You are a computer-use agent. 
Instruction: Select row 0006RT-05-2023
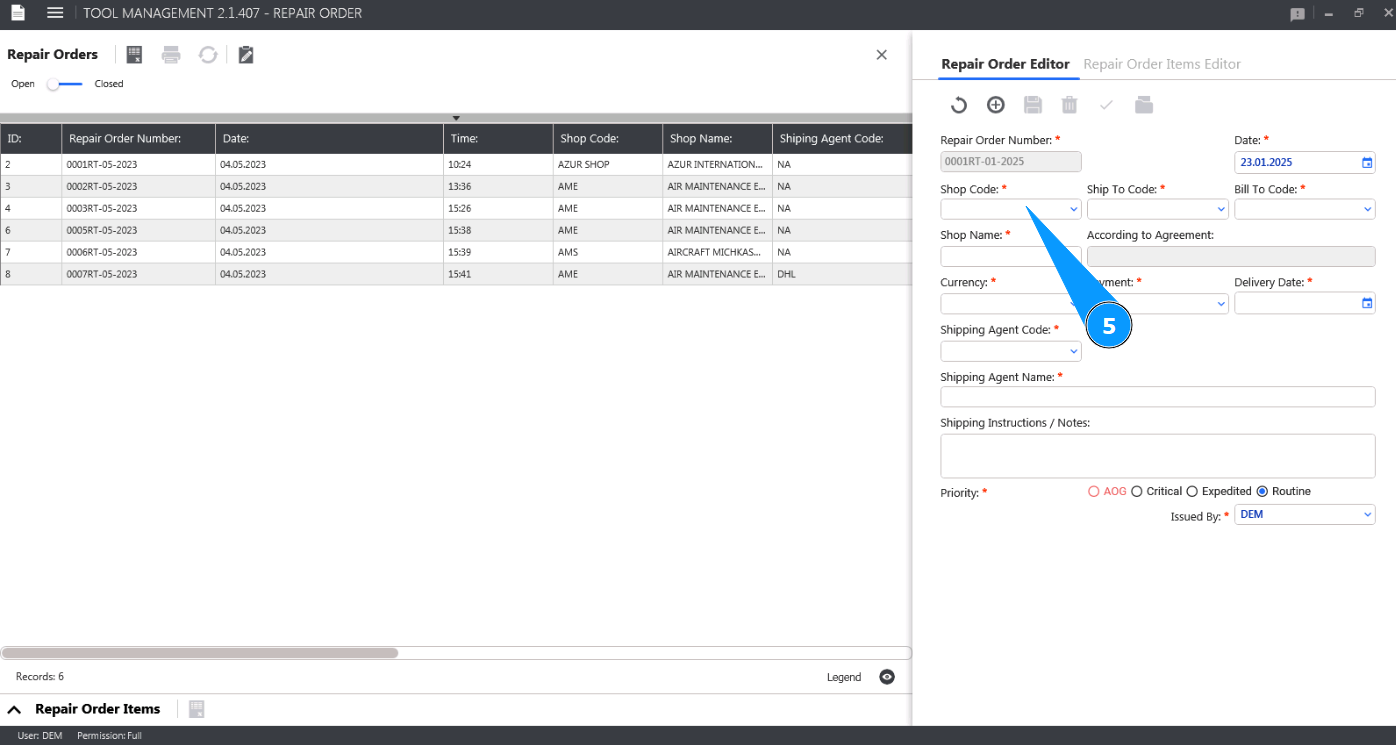pos(456,253)
